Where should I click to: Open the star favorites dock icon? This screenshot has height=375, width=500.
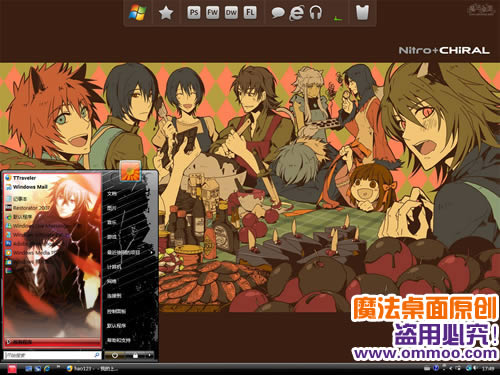tap(166, 13)
